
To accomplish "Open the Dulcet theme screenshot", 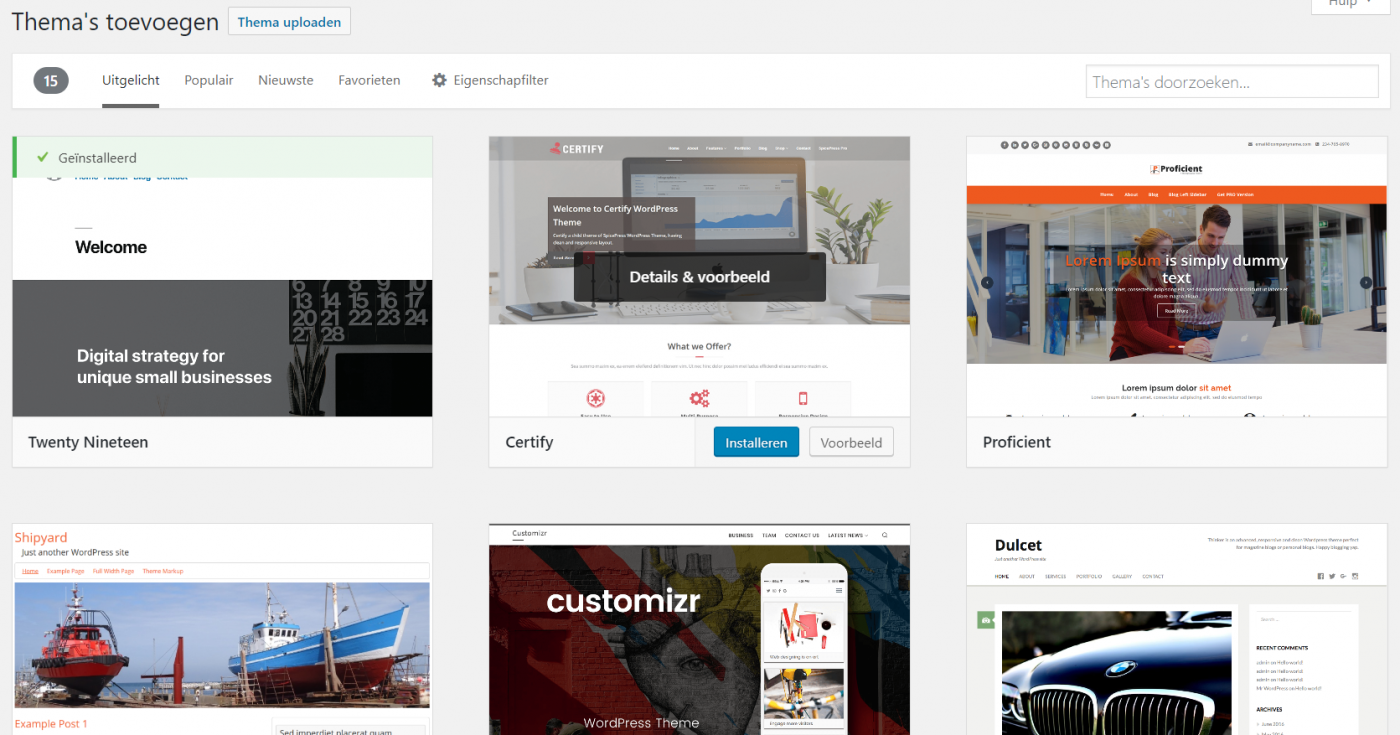I will (1176, 629).
